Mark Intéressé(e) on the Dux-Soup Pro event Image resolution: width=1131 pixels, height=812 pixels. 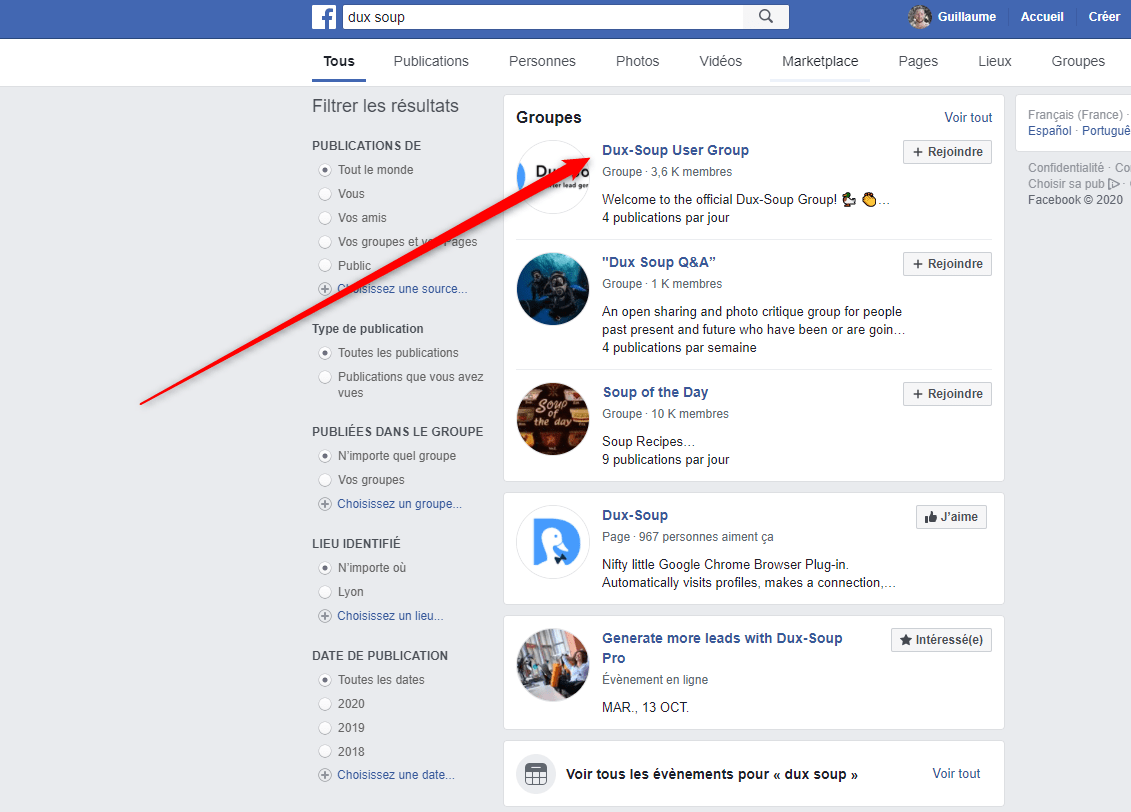(941, 640)
